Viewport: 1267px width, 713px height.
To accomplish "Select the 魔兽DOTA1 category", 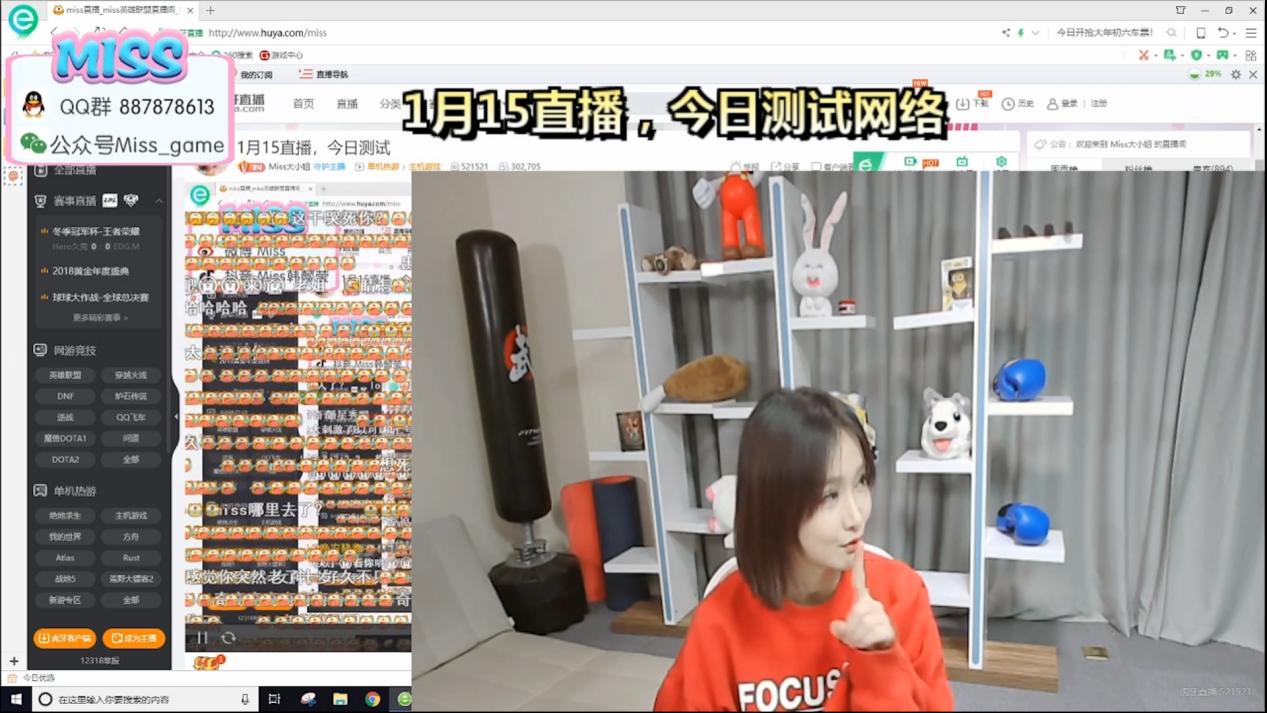I will click(65, 438).
